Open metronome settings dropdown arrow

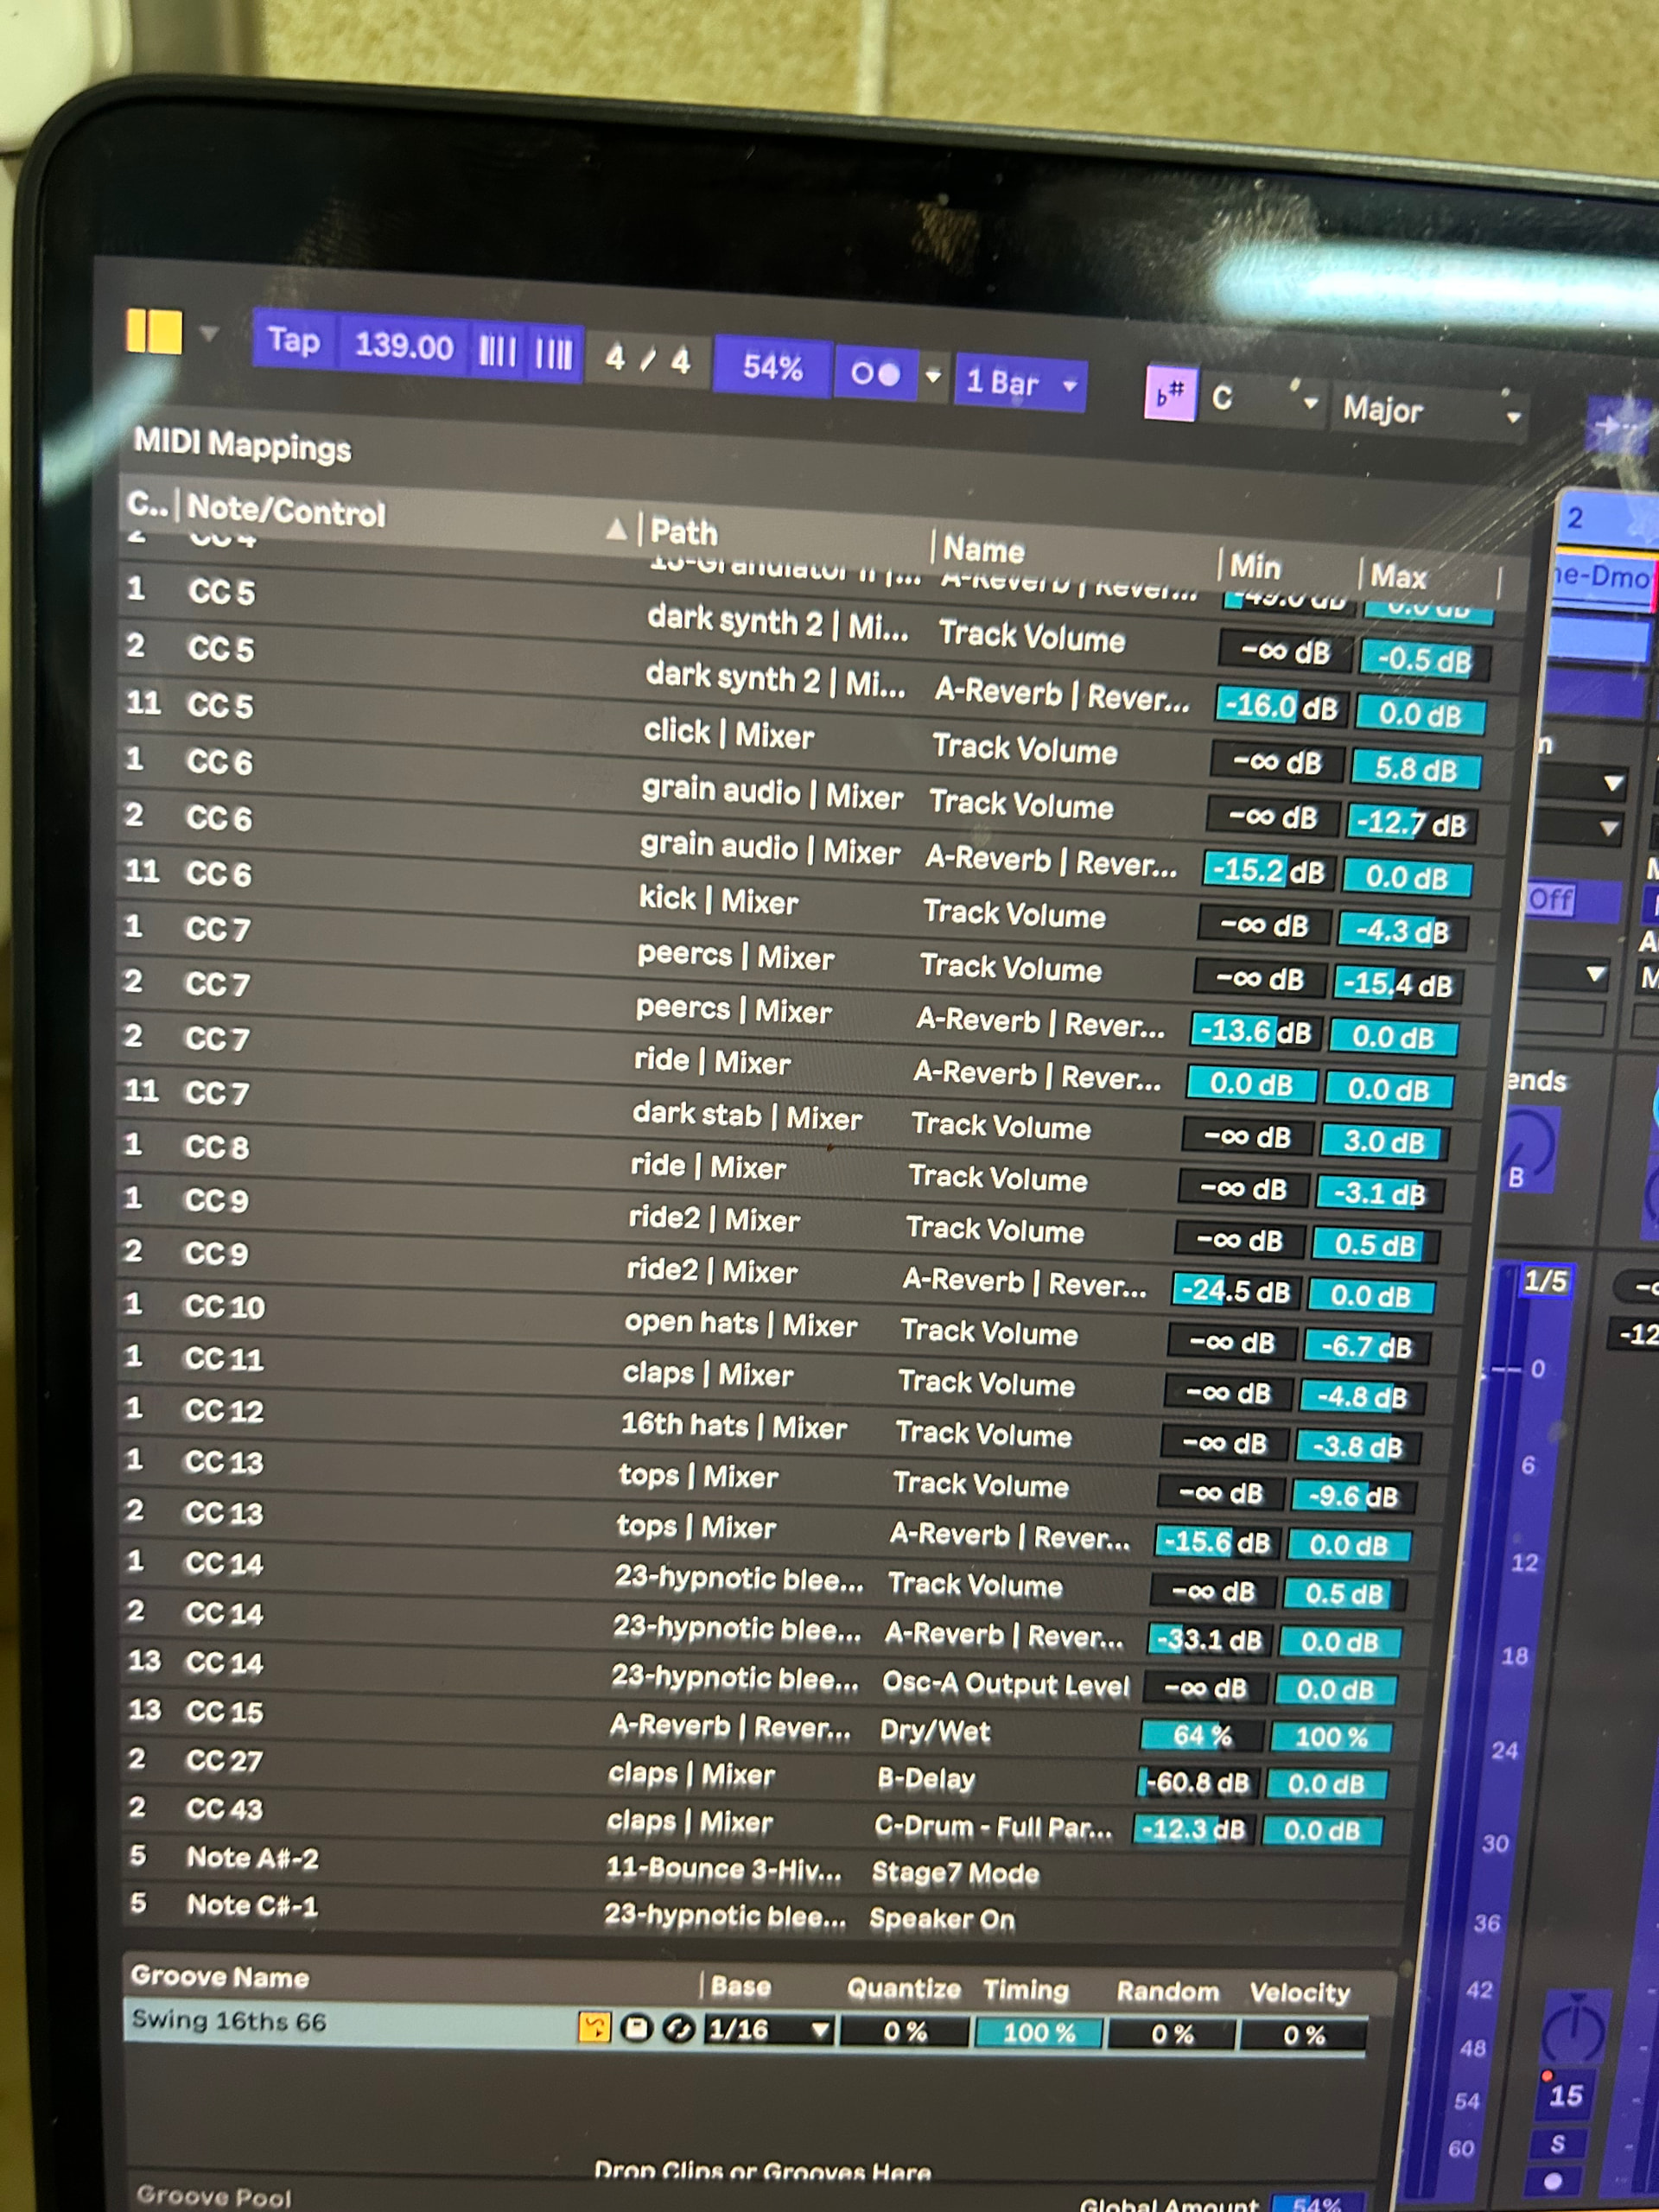tap(933, 376)
